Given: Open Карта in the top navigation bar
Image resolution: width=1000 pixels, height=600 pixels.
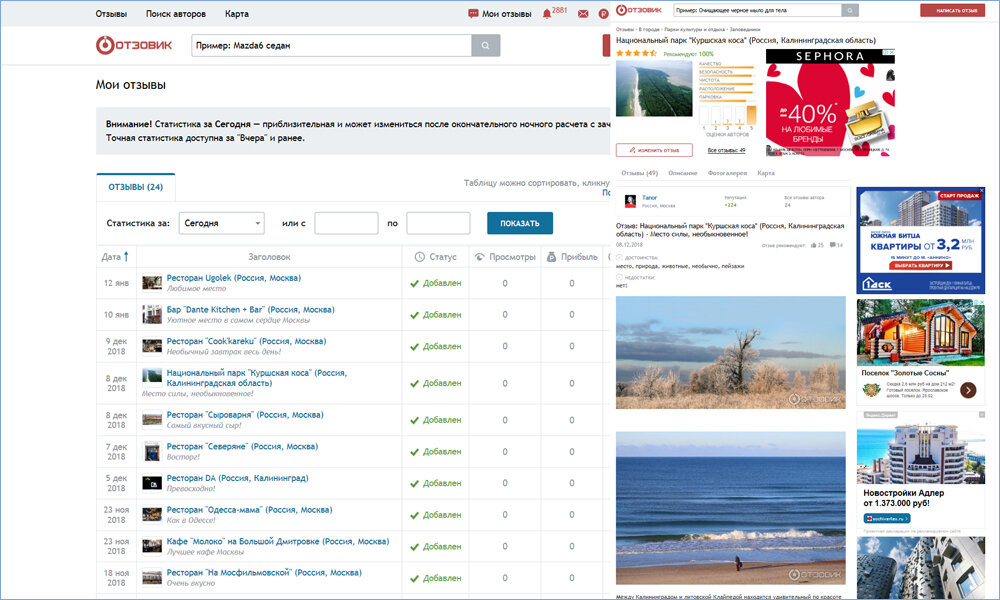Looking at the screenshot, I should (237, 14).
